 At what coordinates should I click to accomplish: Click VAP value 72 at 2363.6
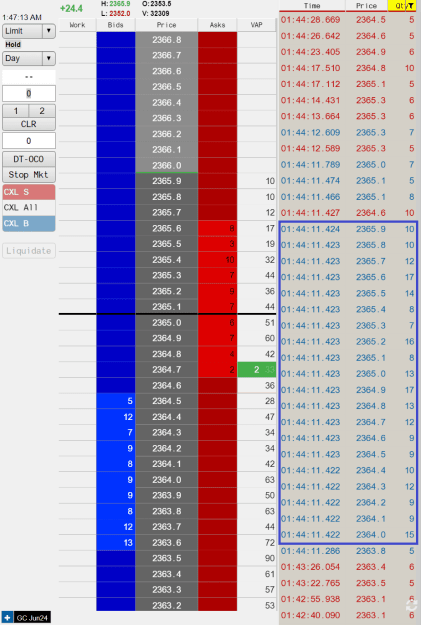(270, 542)
